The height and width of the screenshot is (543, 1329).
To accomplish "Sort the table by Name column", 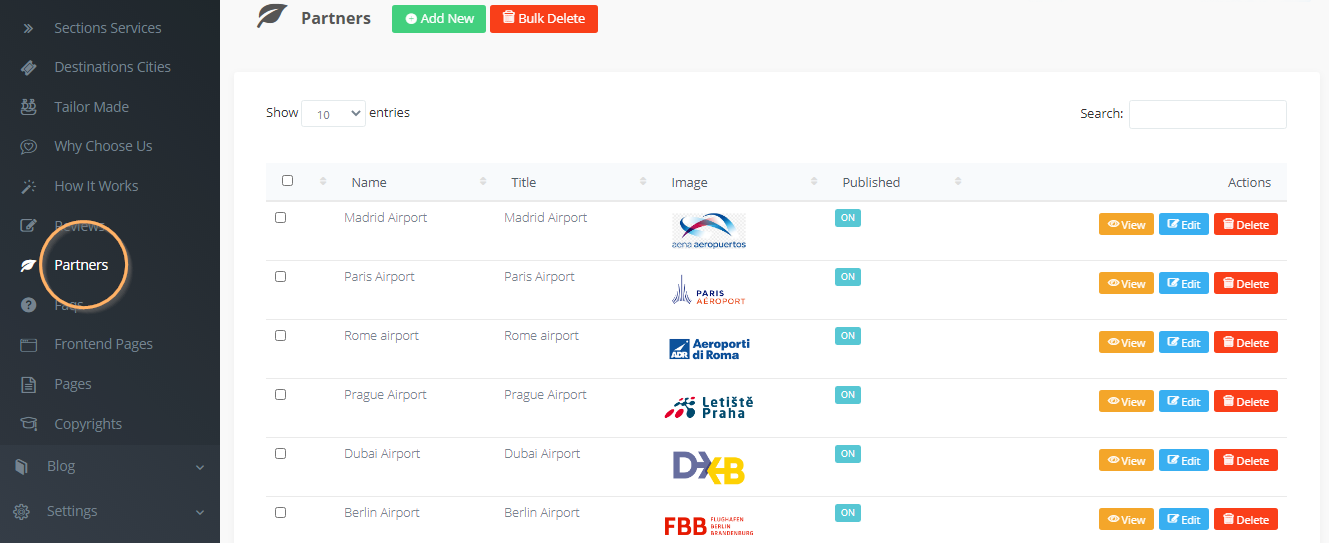I will pos(369,182).
